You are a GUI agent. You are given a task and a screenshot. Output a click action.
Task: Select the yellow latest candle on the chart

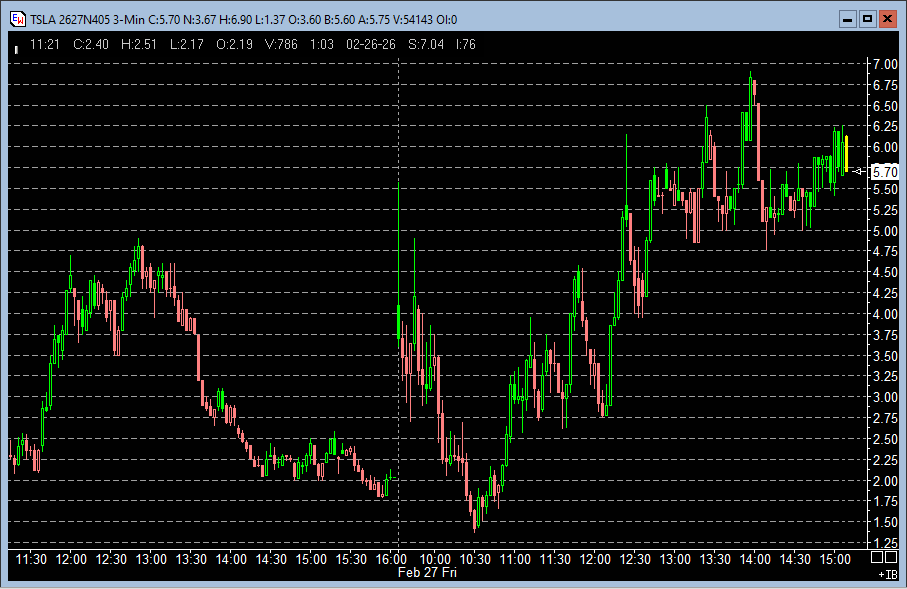pos(846,153)
